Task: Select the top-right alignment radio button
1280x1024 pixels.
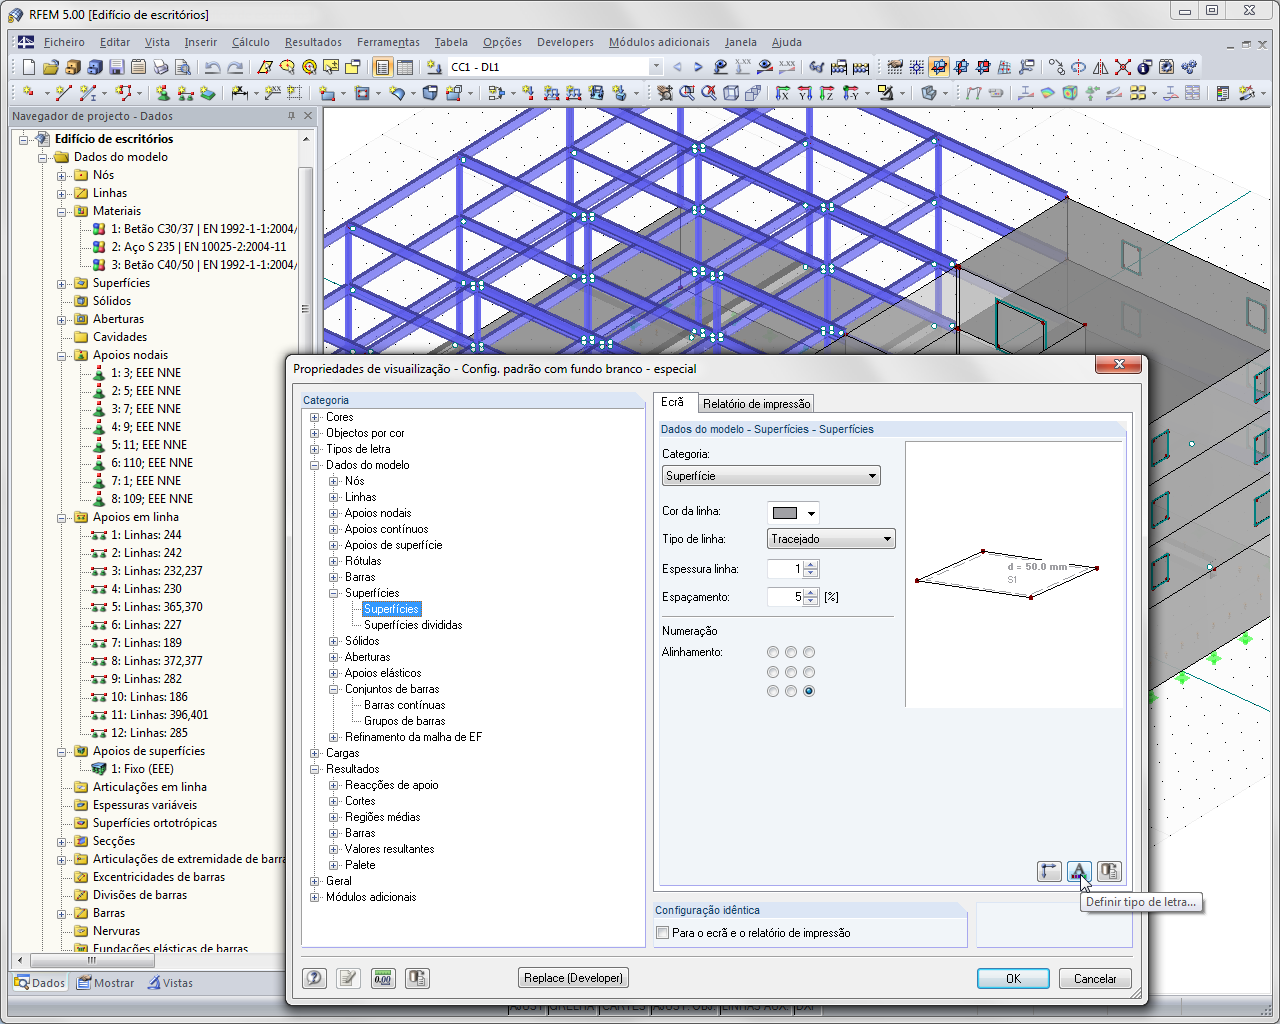Action: coord(809,653)
